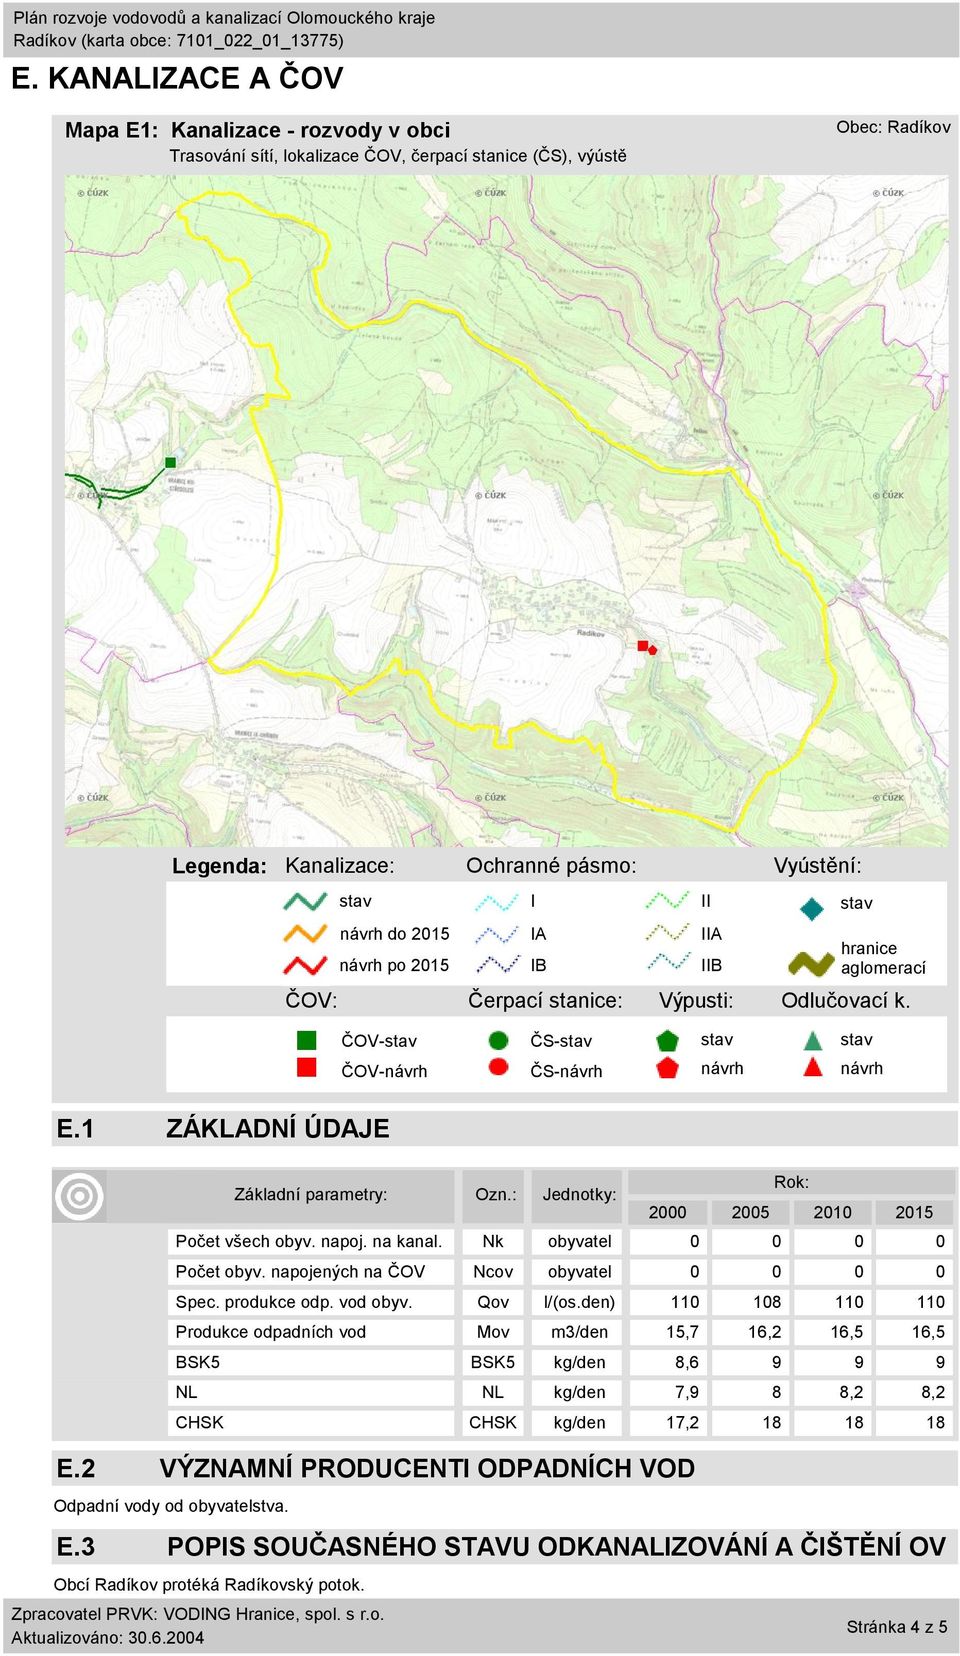
Task: Click the green square ČOV marker on map
Action: click(170, 462)
